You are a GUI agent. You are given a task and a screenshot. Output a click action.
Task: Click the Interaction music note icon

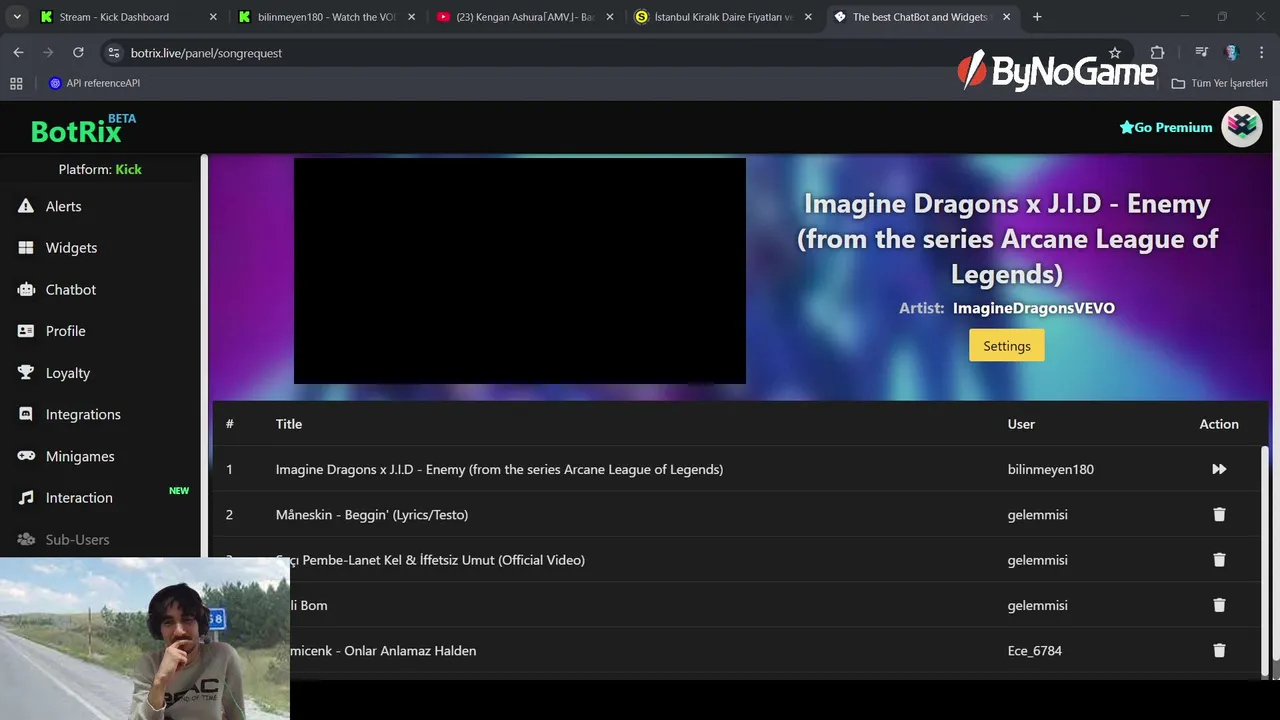point(26,498)
